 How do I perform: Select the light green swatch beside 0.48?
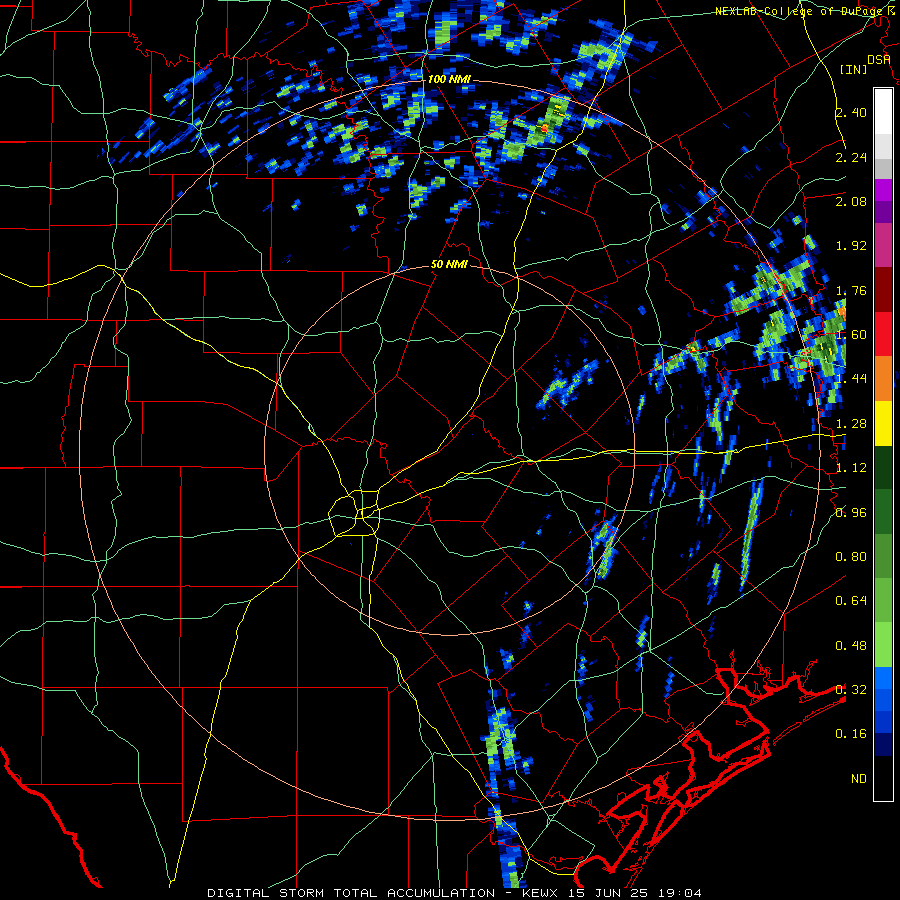coord(883,645)
